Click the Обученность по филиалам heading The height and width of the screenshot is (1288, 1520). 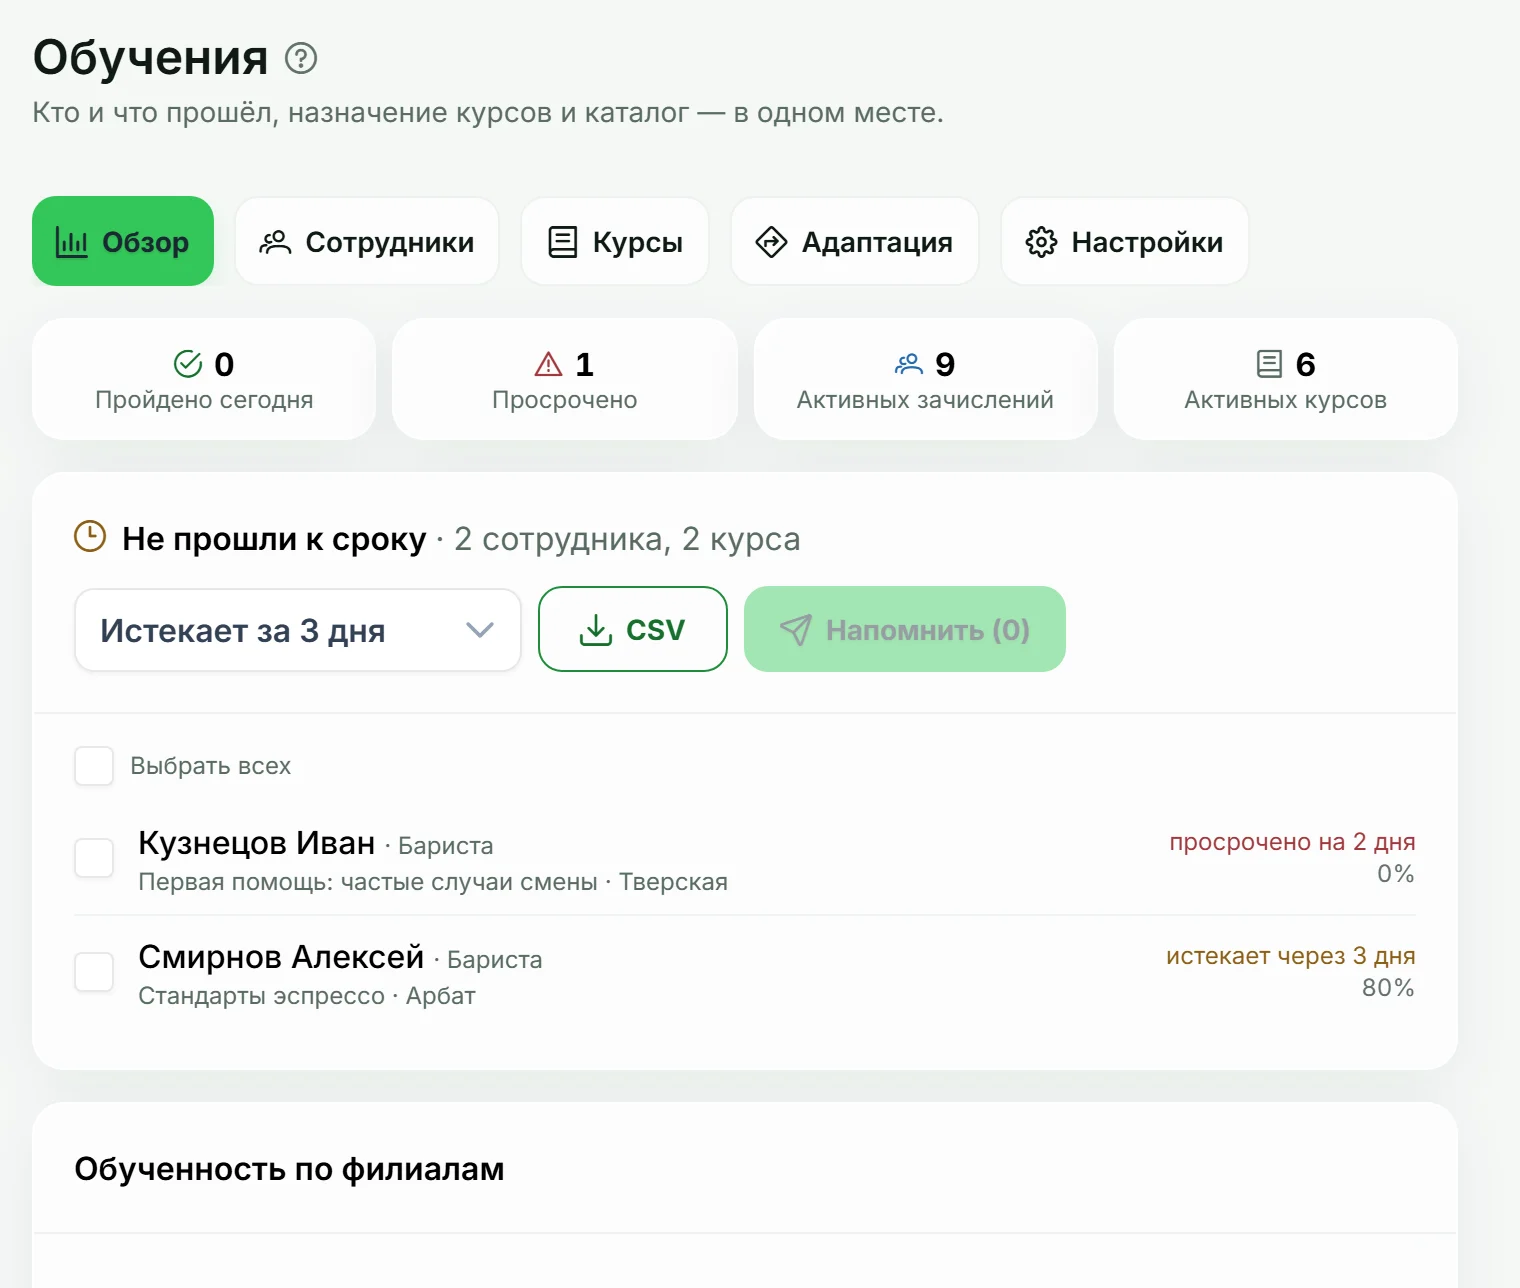coord(289,1169)
